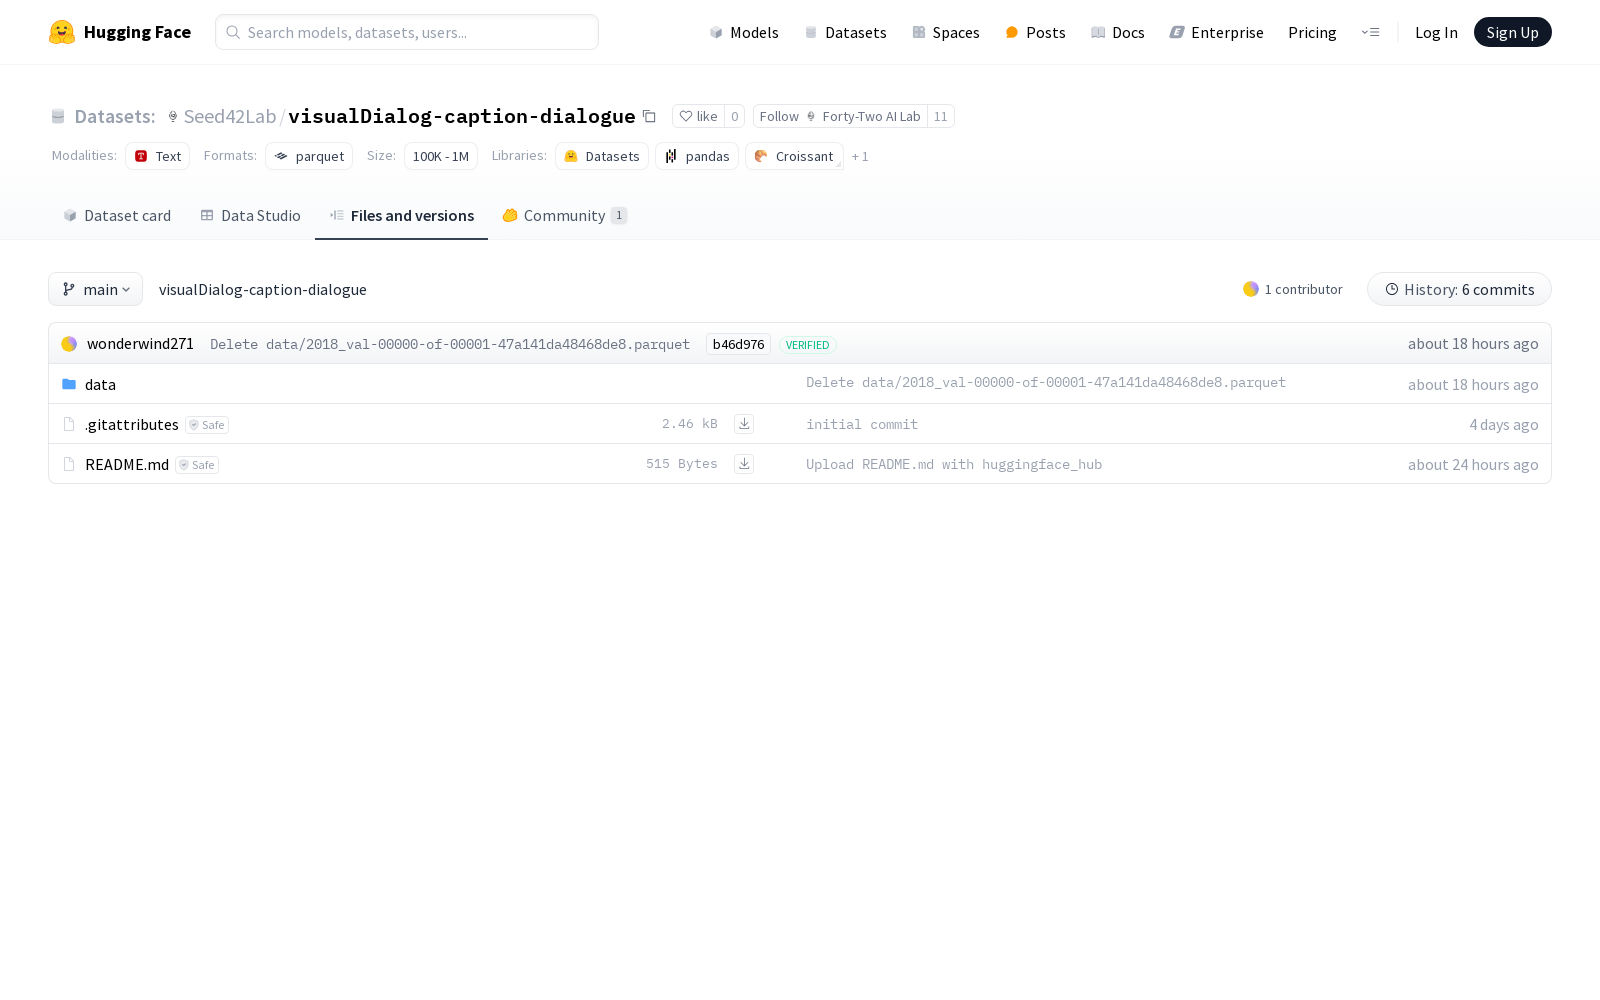The height and width of the screenshot is (1000, 1600).
Task: Toggle Follow for Forty-Two AI Lab
Action: tap(779, 116)
